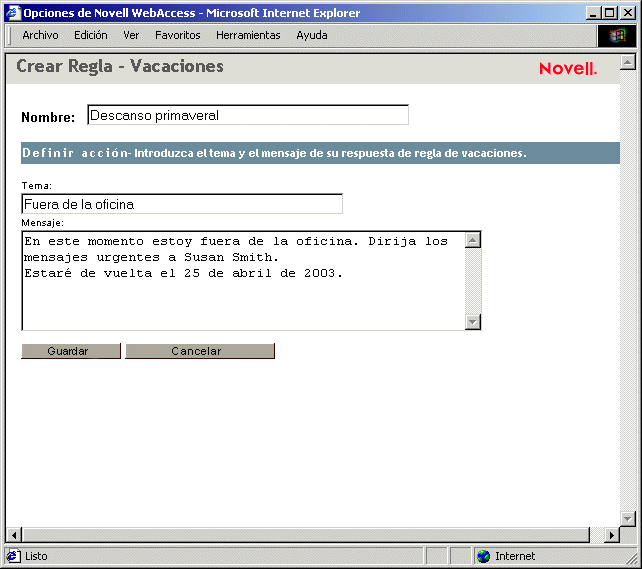Focus the Nombre input field
642x569 pixels.
click(x=248, y=115)
